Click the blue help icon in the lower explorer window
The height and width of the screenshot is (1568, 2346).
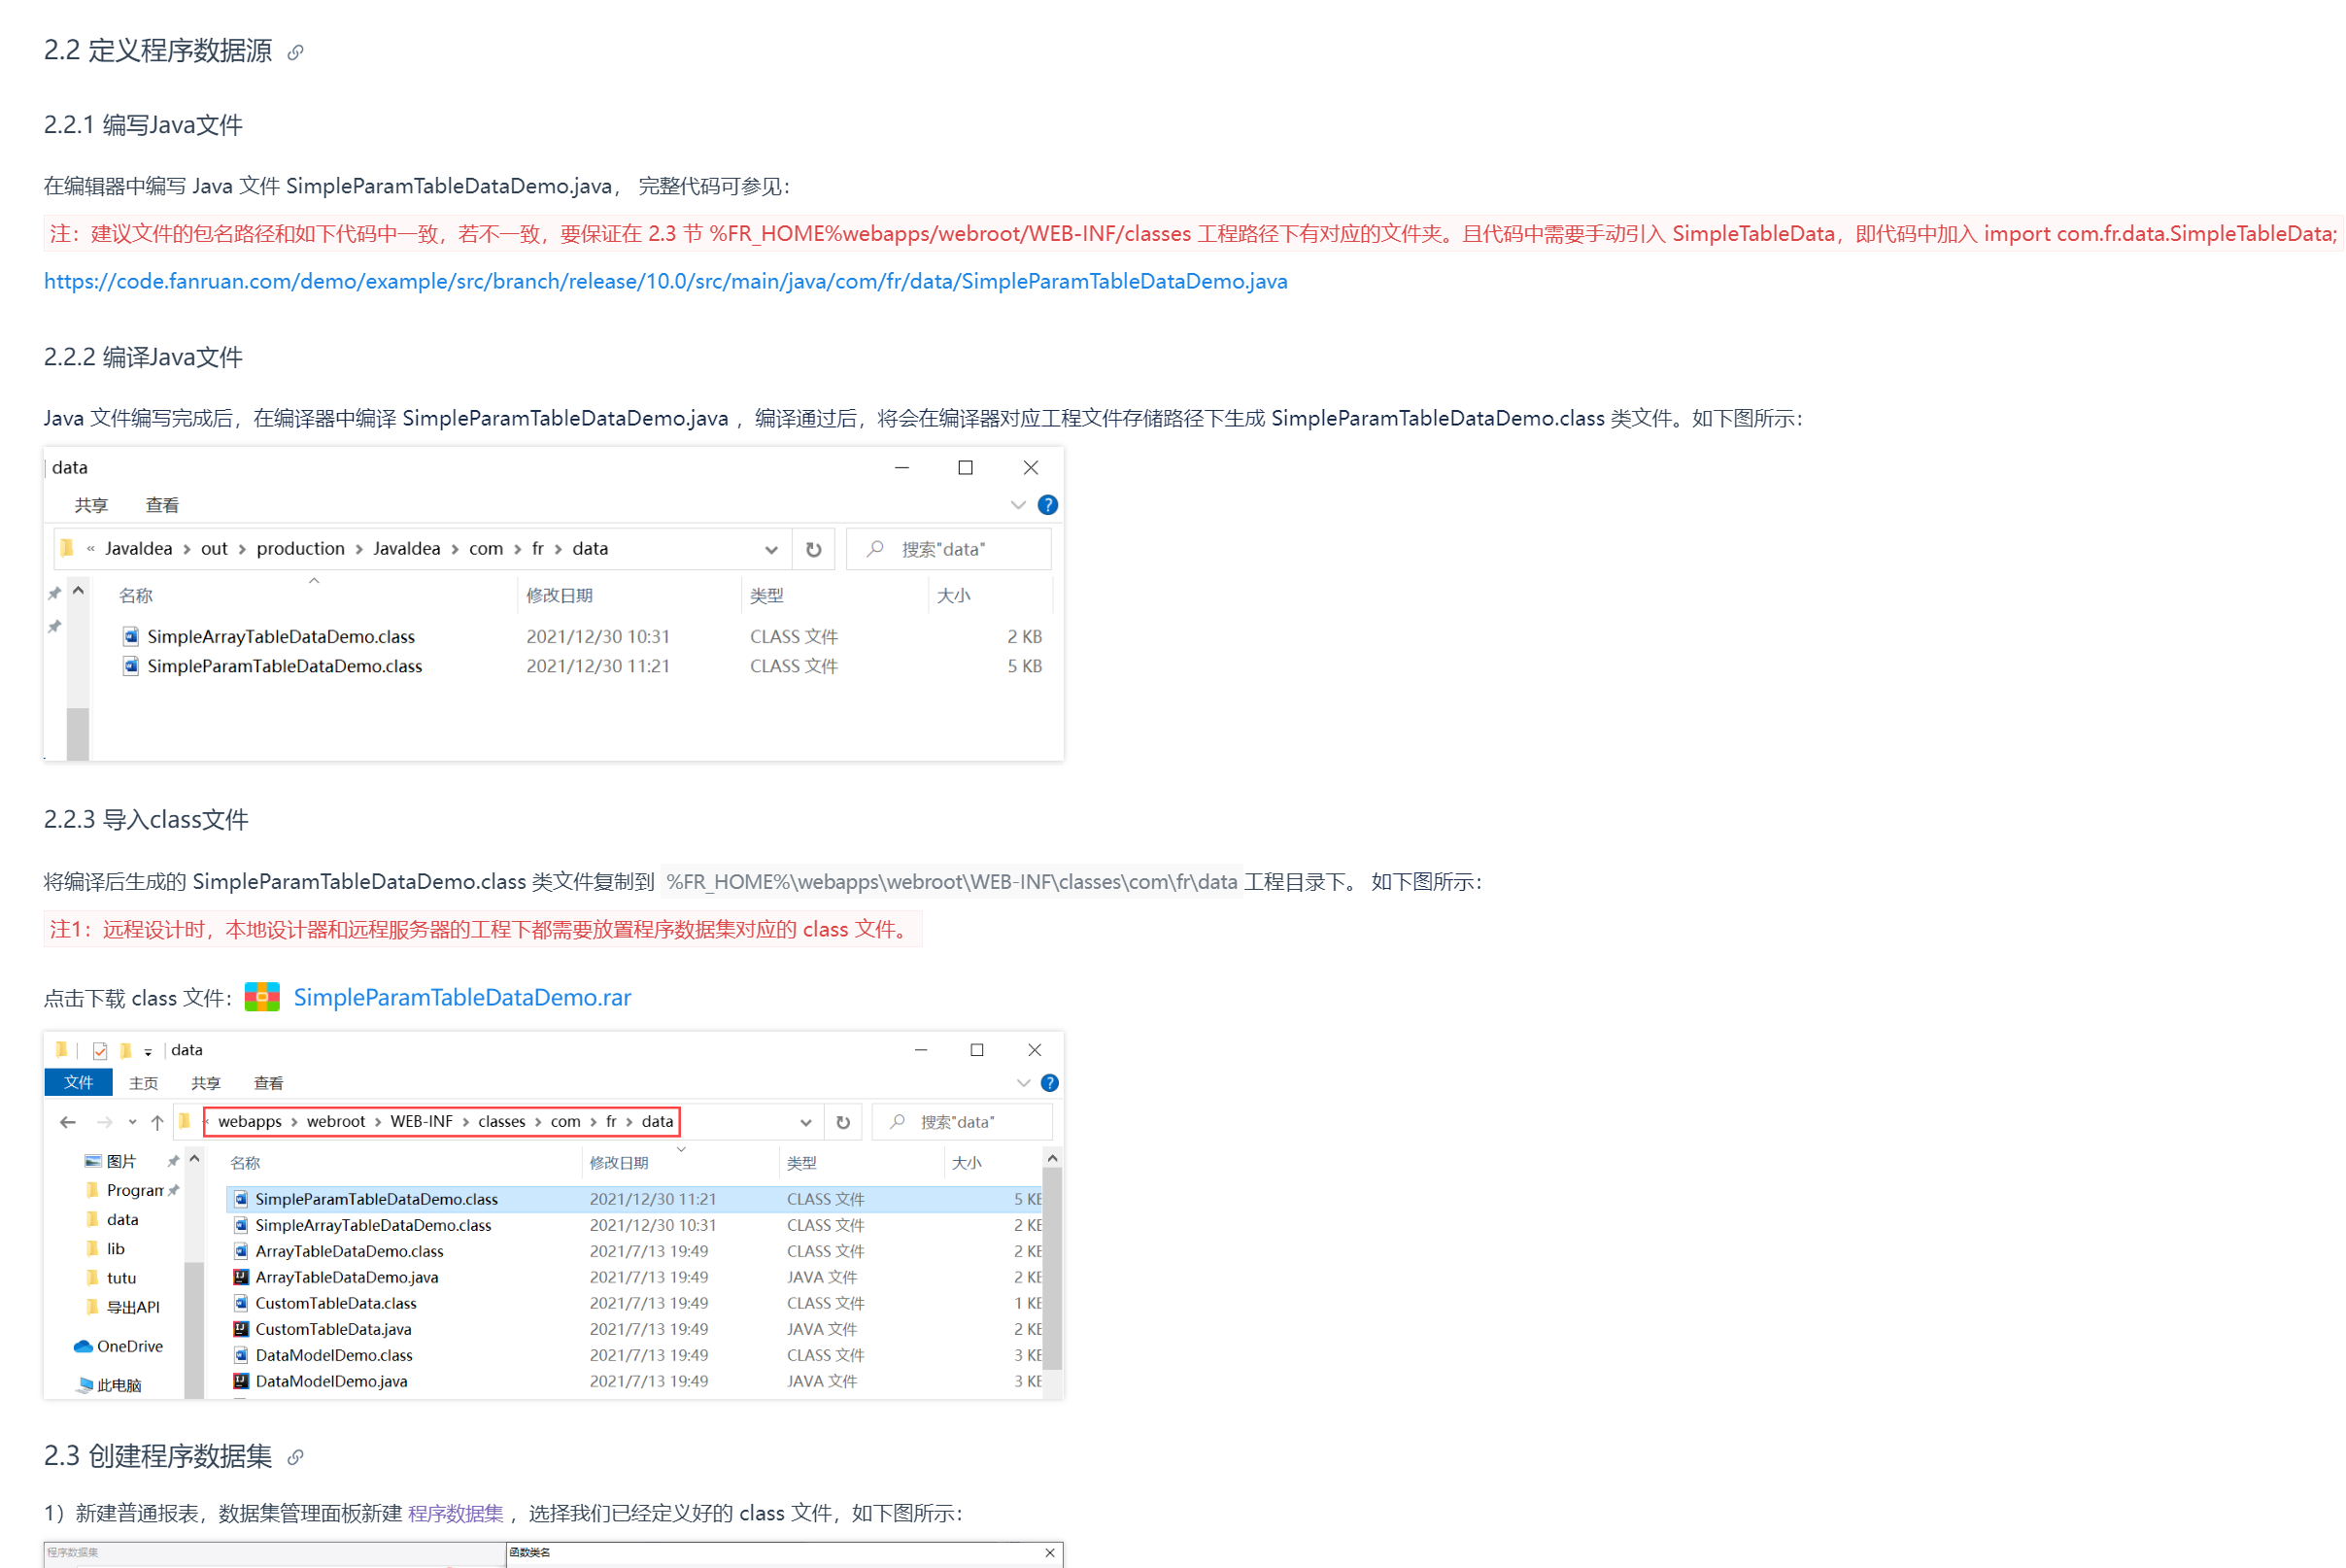coord(1049,1083)
